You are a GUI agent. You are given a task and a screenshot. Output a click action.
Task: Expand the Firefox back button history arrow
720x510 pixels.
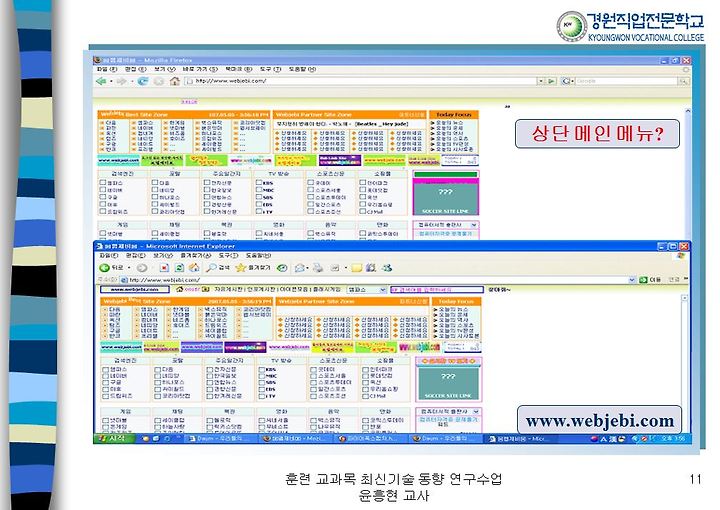(111, 81)
